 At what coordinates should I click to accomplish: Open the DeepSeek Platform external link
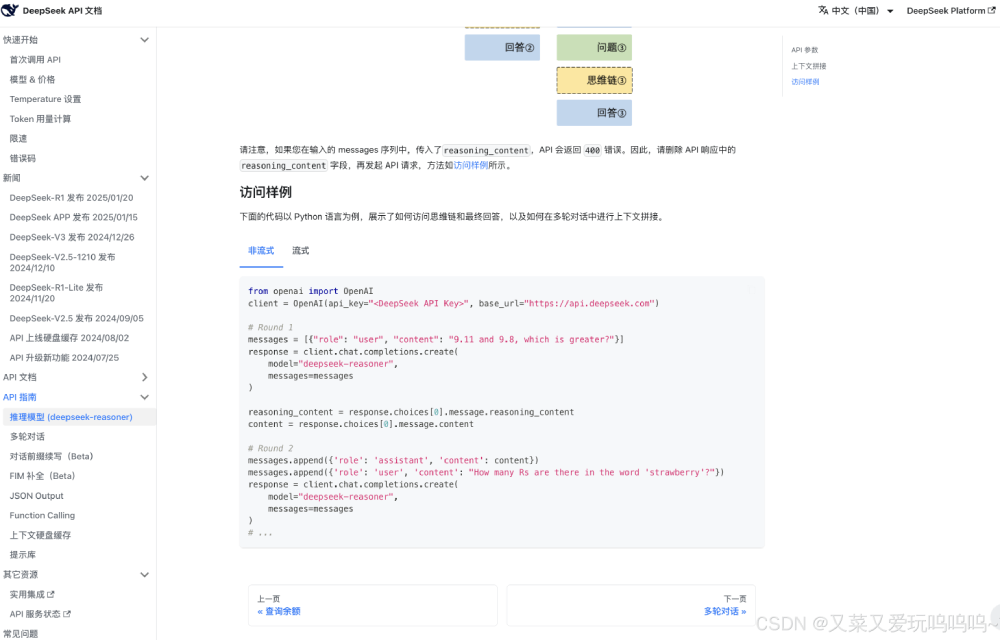pyautogui.click(x=951, y=11)
